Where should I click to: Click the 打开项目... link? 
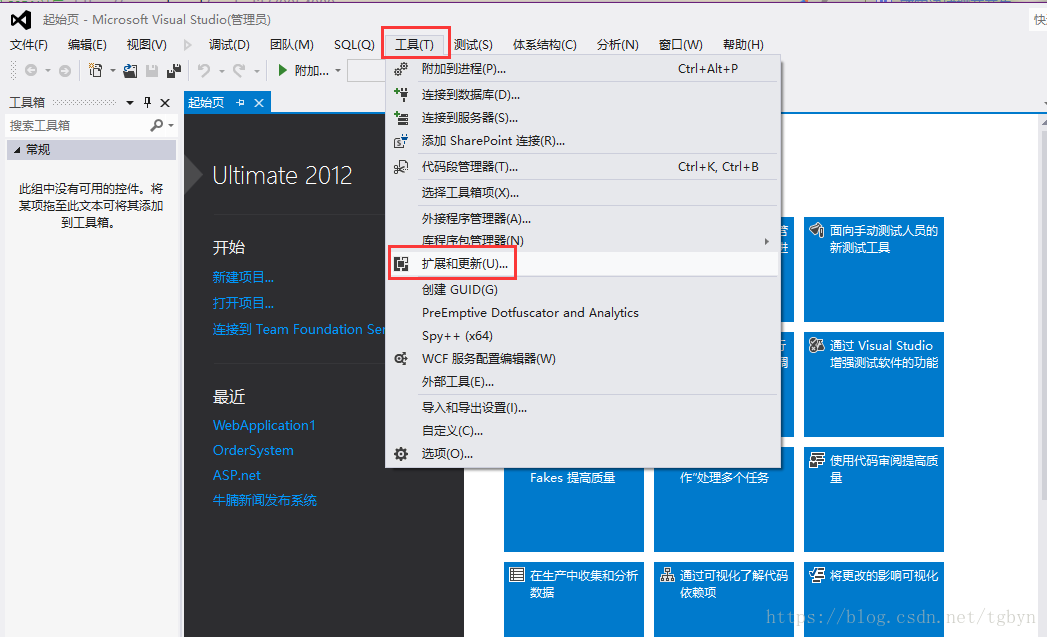coord(243,303)
